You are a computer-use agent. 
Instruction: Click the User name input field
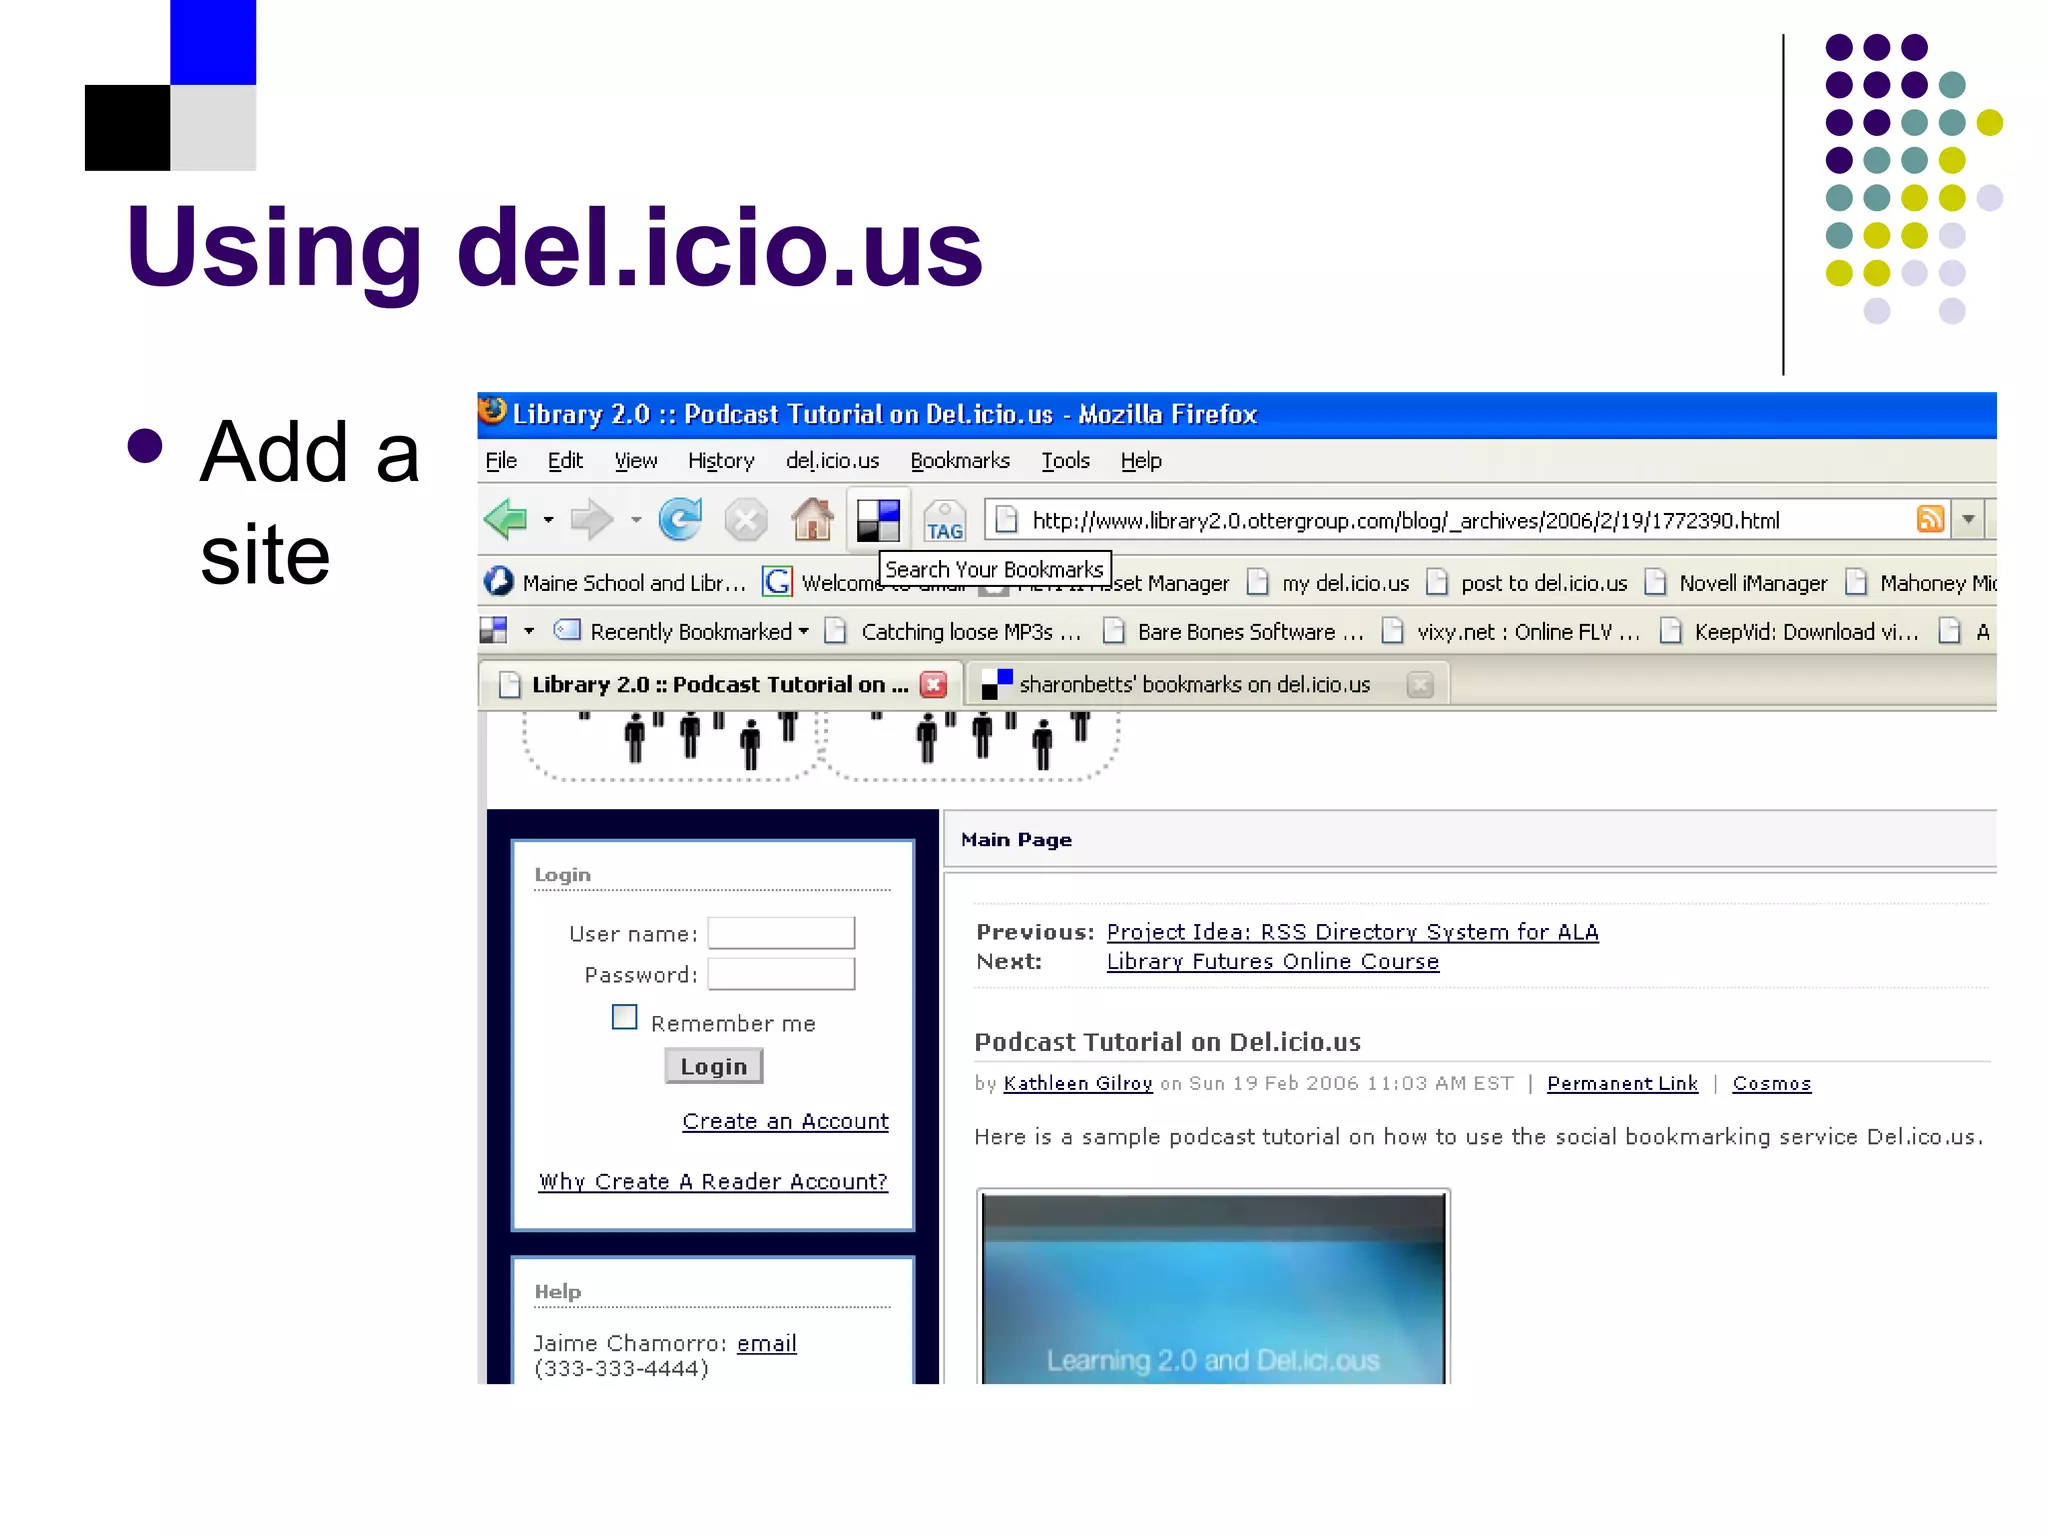781,933
